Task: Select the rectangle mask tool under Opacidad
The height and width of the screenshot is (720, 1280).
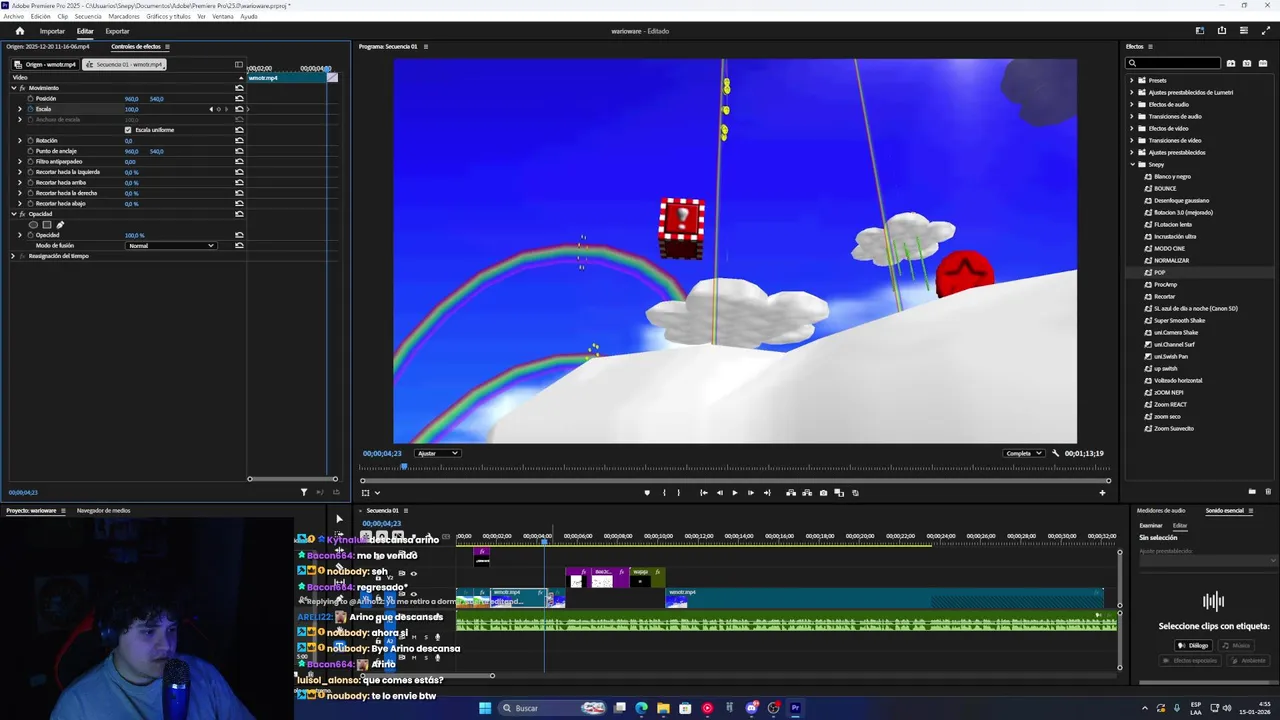Action: [x=46, y=225]
